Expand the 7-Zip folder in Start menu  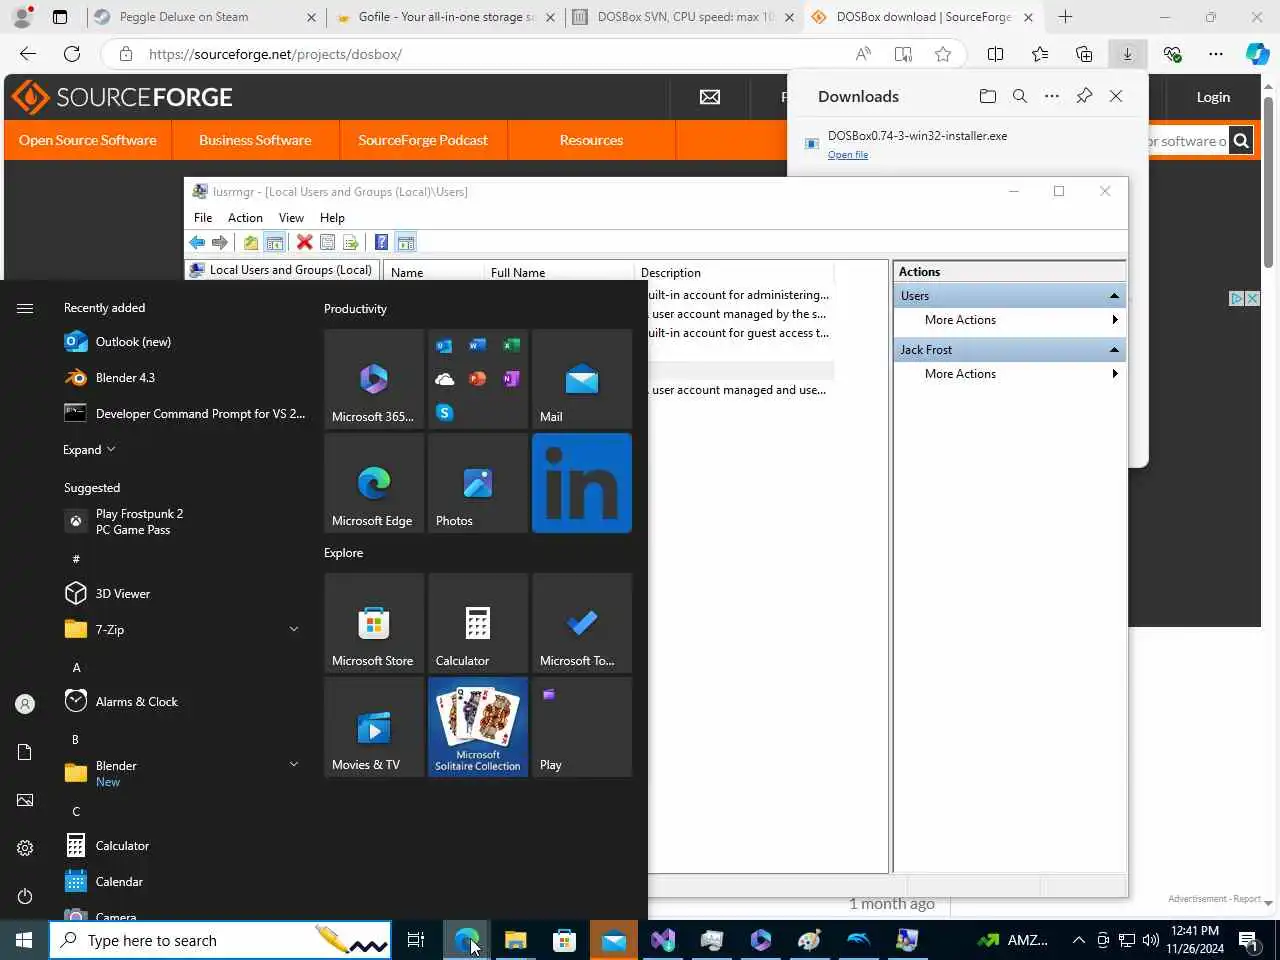[182, 629]
